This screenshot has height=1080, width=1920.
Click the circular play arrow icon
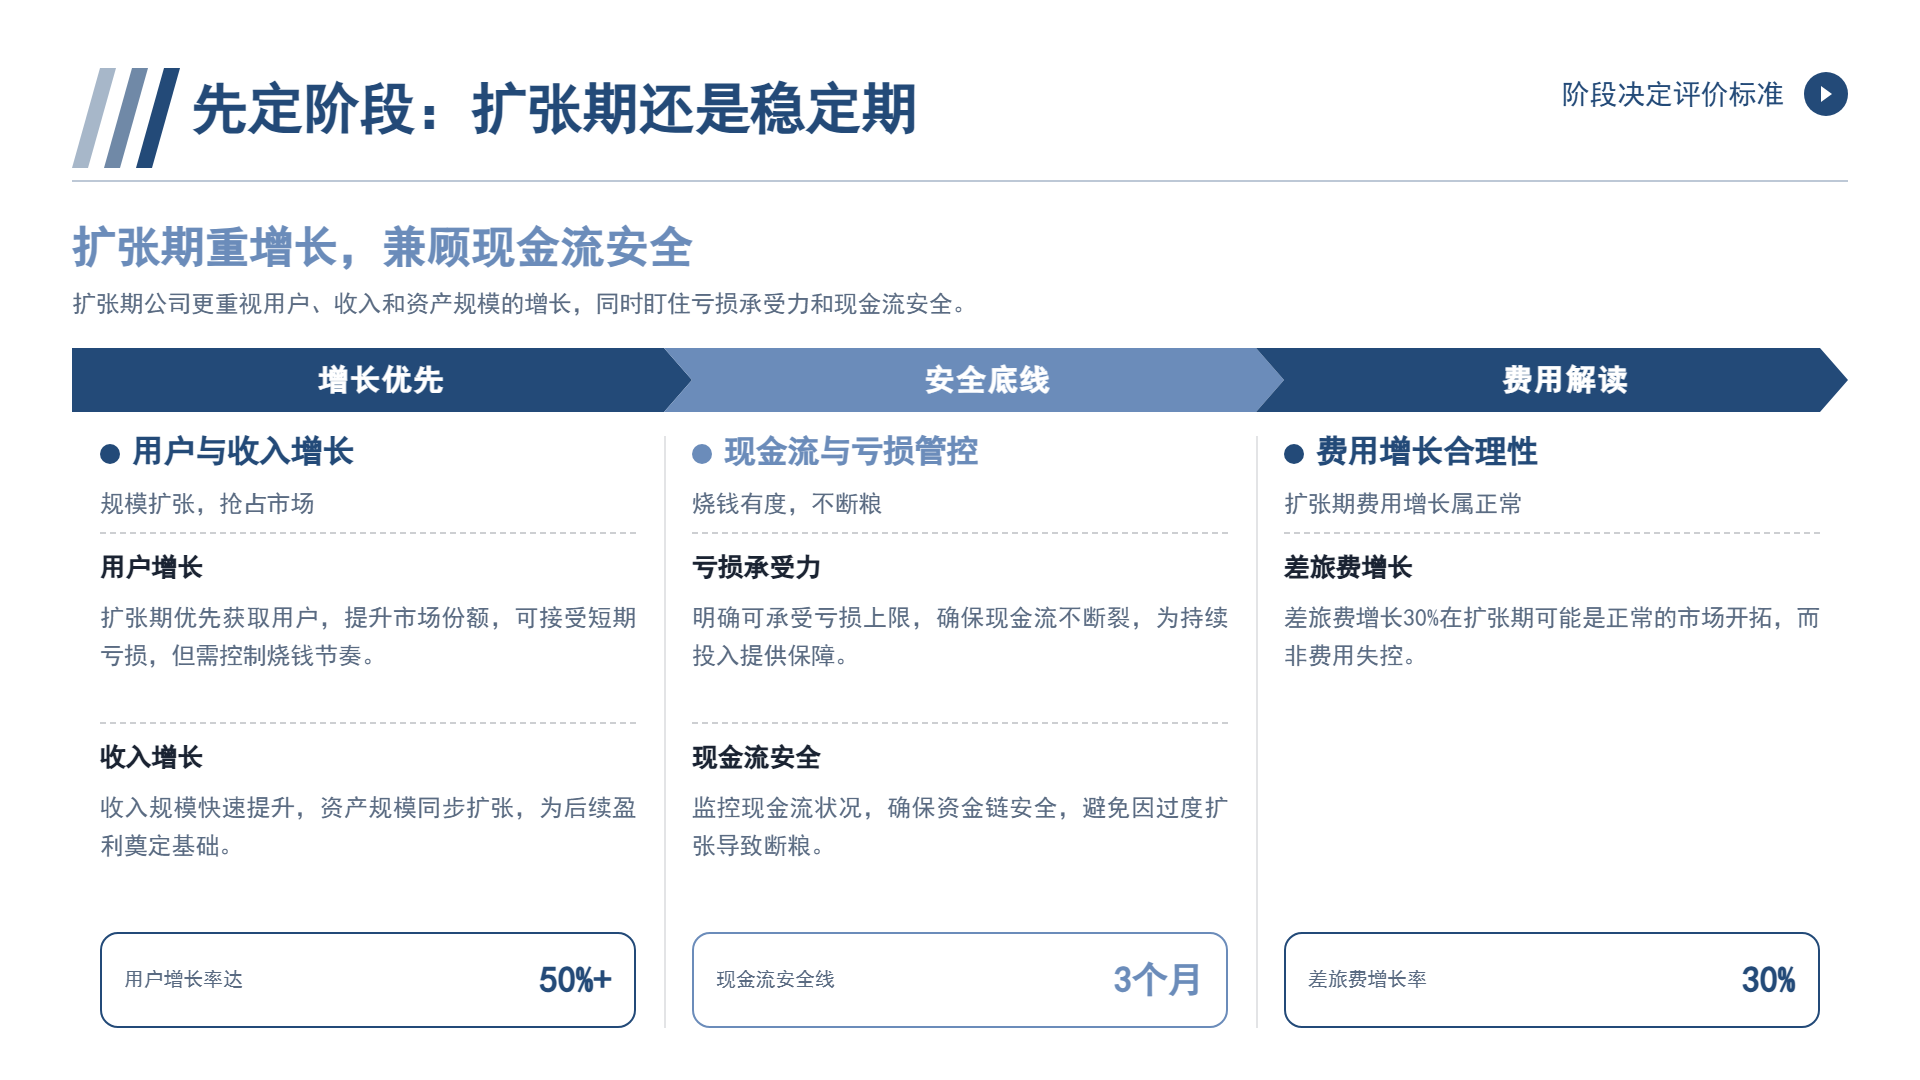[1825, 94]
